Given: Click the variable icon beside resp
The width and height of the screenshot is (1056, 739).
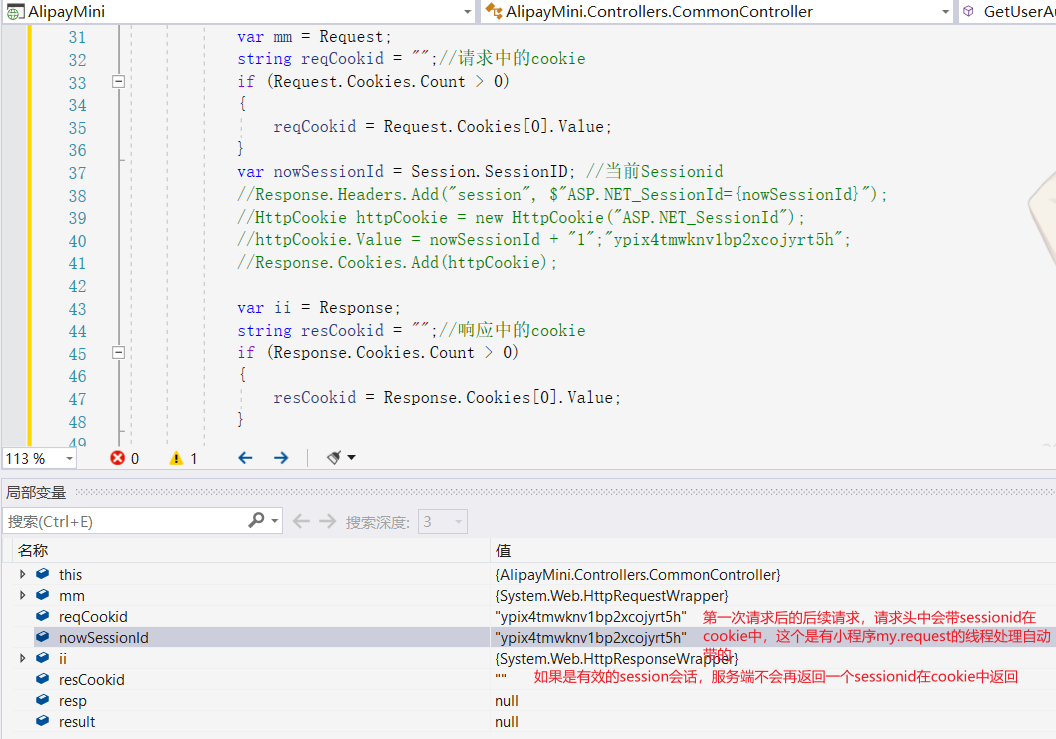Looking at the screenshot, I should point(42,700).
